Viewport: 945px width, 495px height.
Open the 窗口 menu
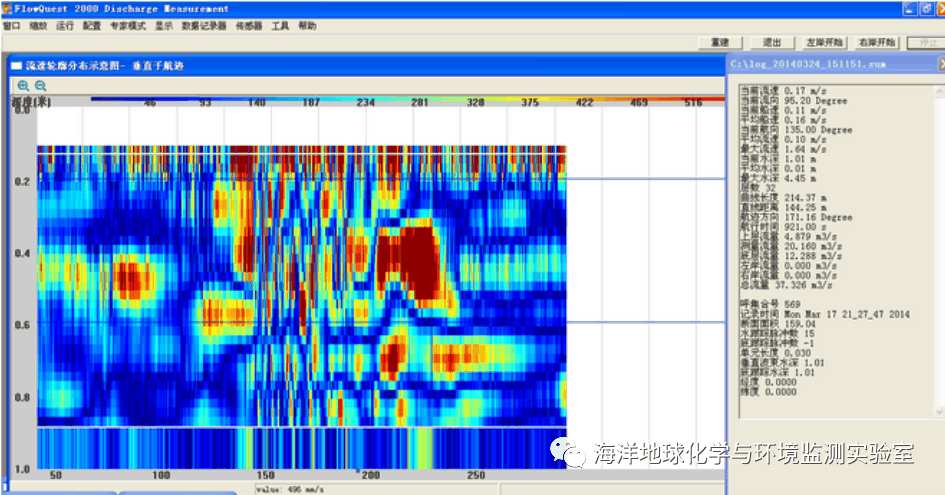coord(12,26)
